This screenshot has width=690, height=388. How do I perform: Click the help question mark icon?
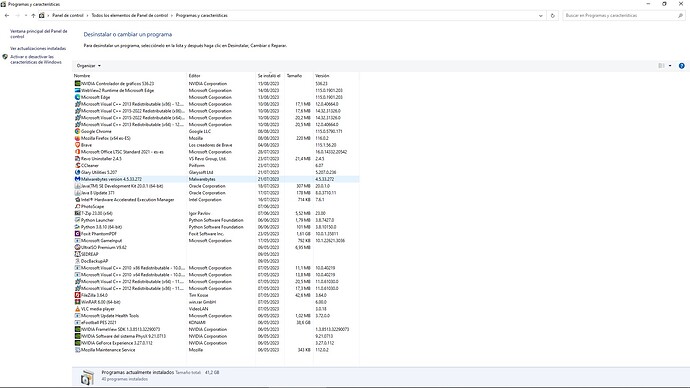tap(681, 66)
